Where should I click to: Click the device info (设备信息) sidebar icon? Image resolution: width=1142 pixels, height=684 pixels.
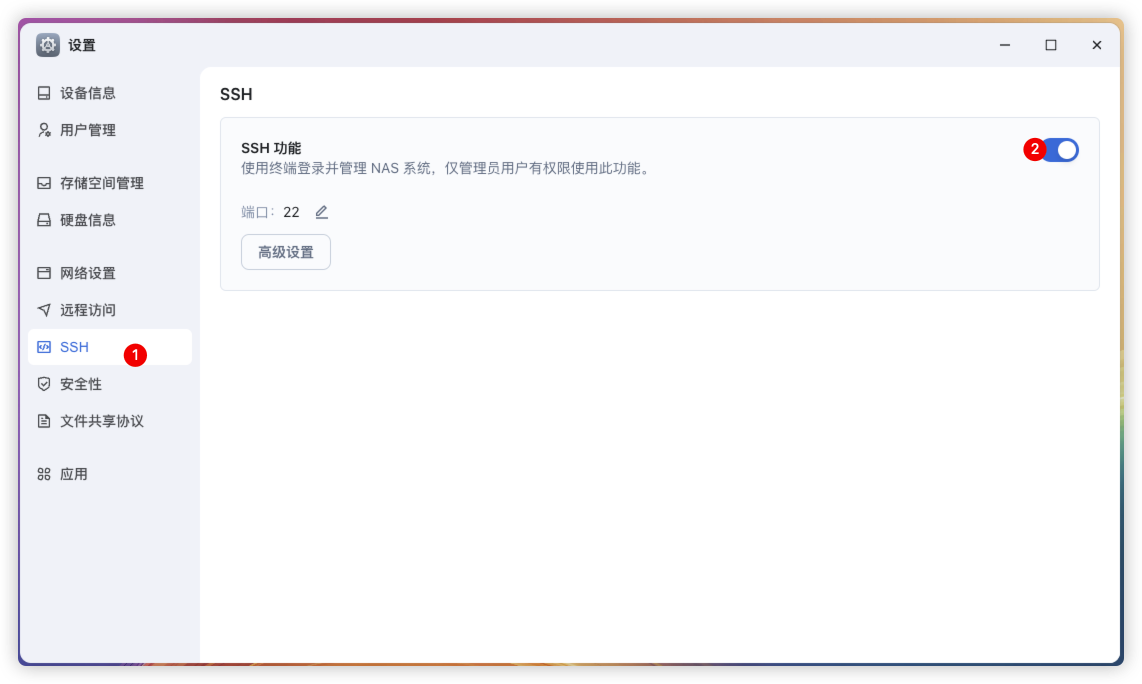44,93
